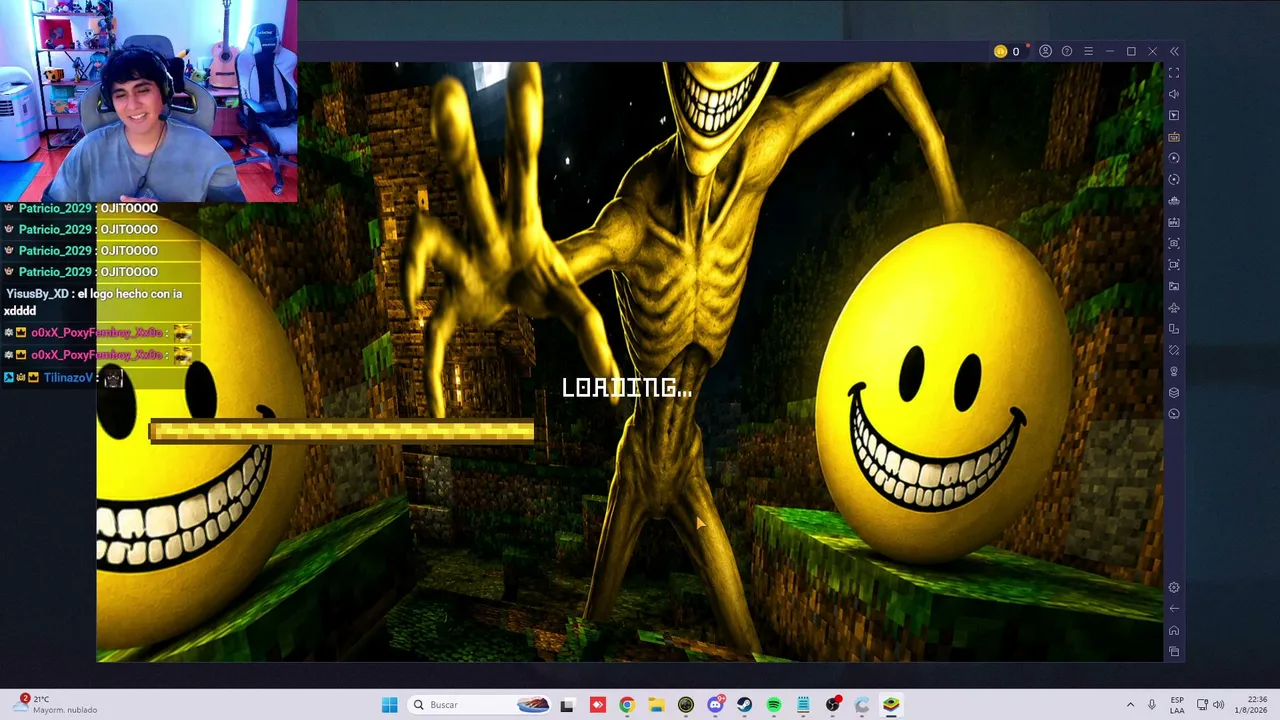Rotate the screen using sidebar icon
1280x720 pixels.
[1174, 329]
